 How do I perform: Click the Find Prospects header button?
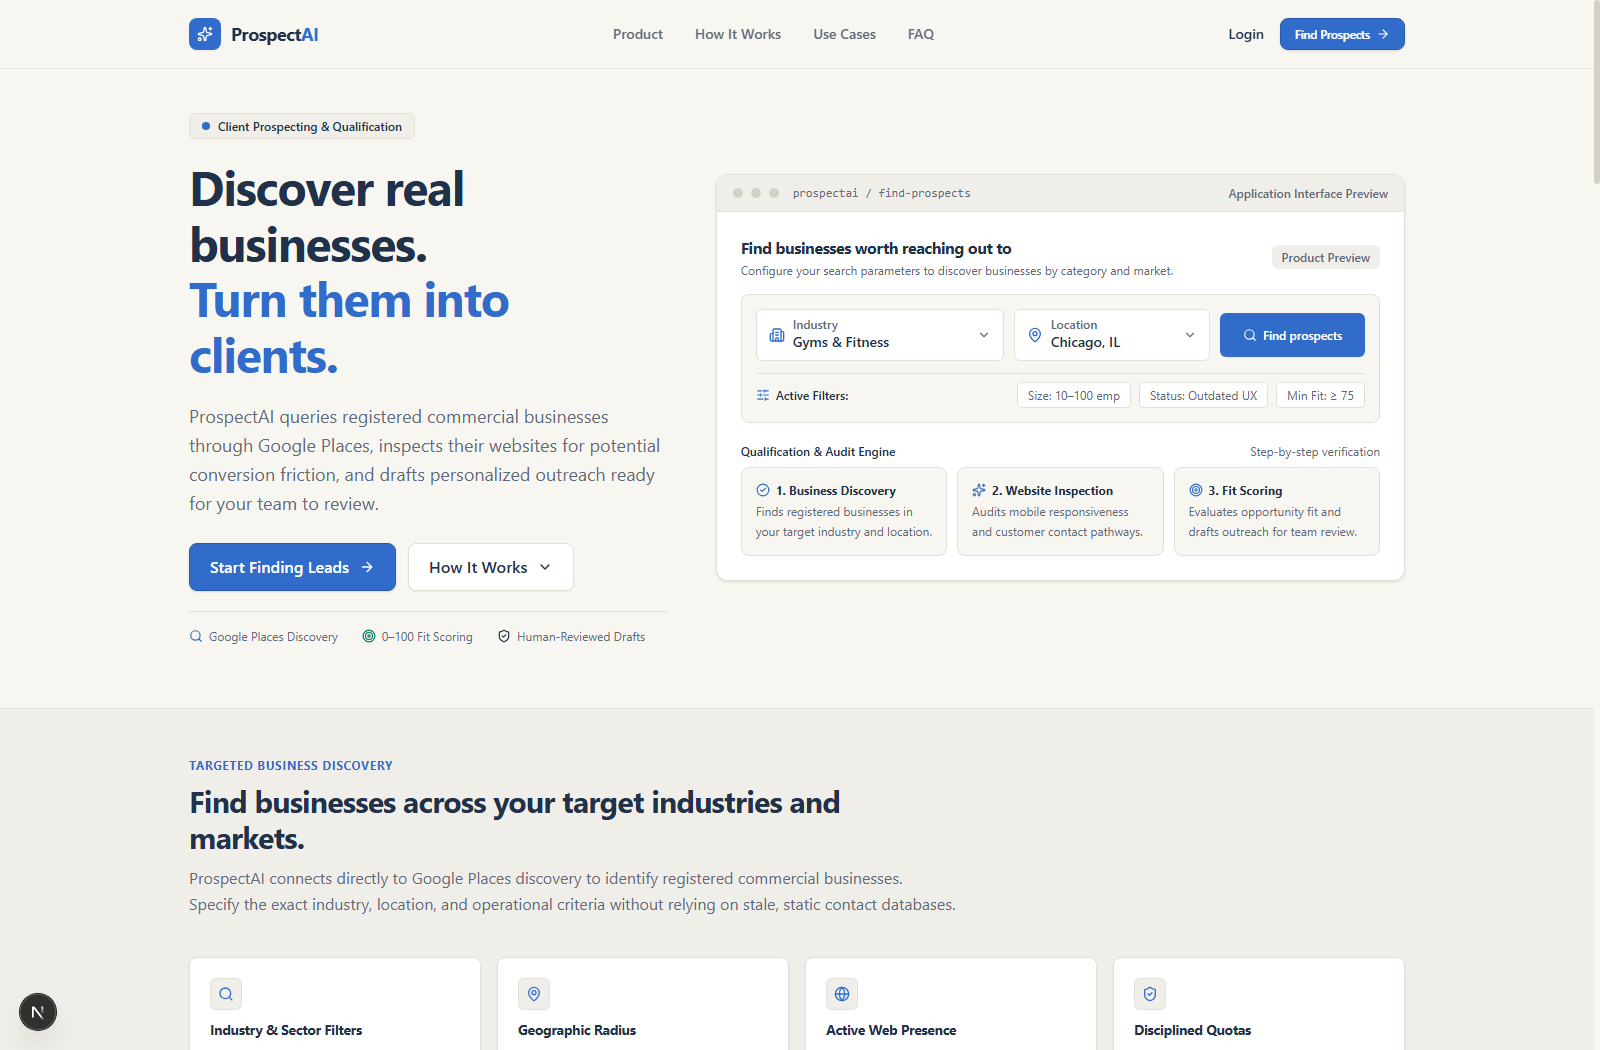pyautogui.click(x=1342, y=34)
